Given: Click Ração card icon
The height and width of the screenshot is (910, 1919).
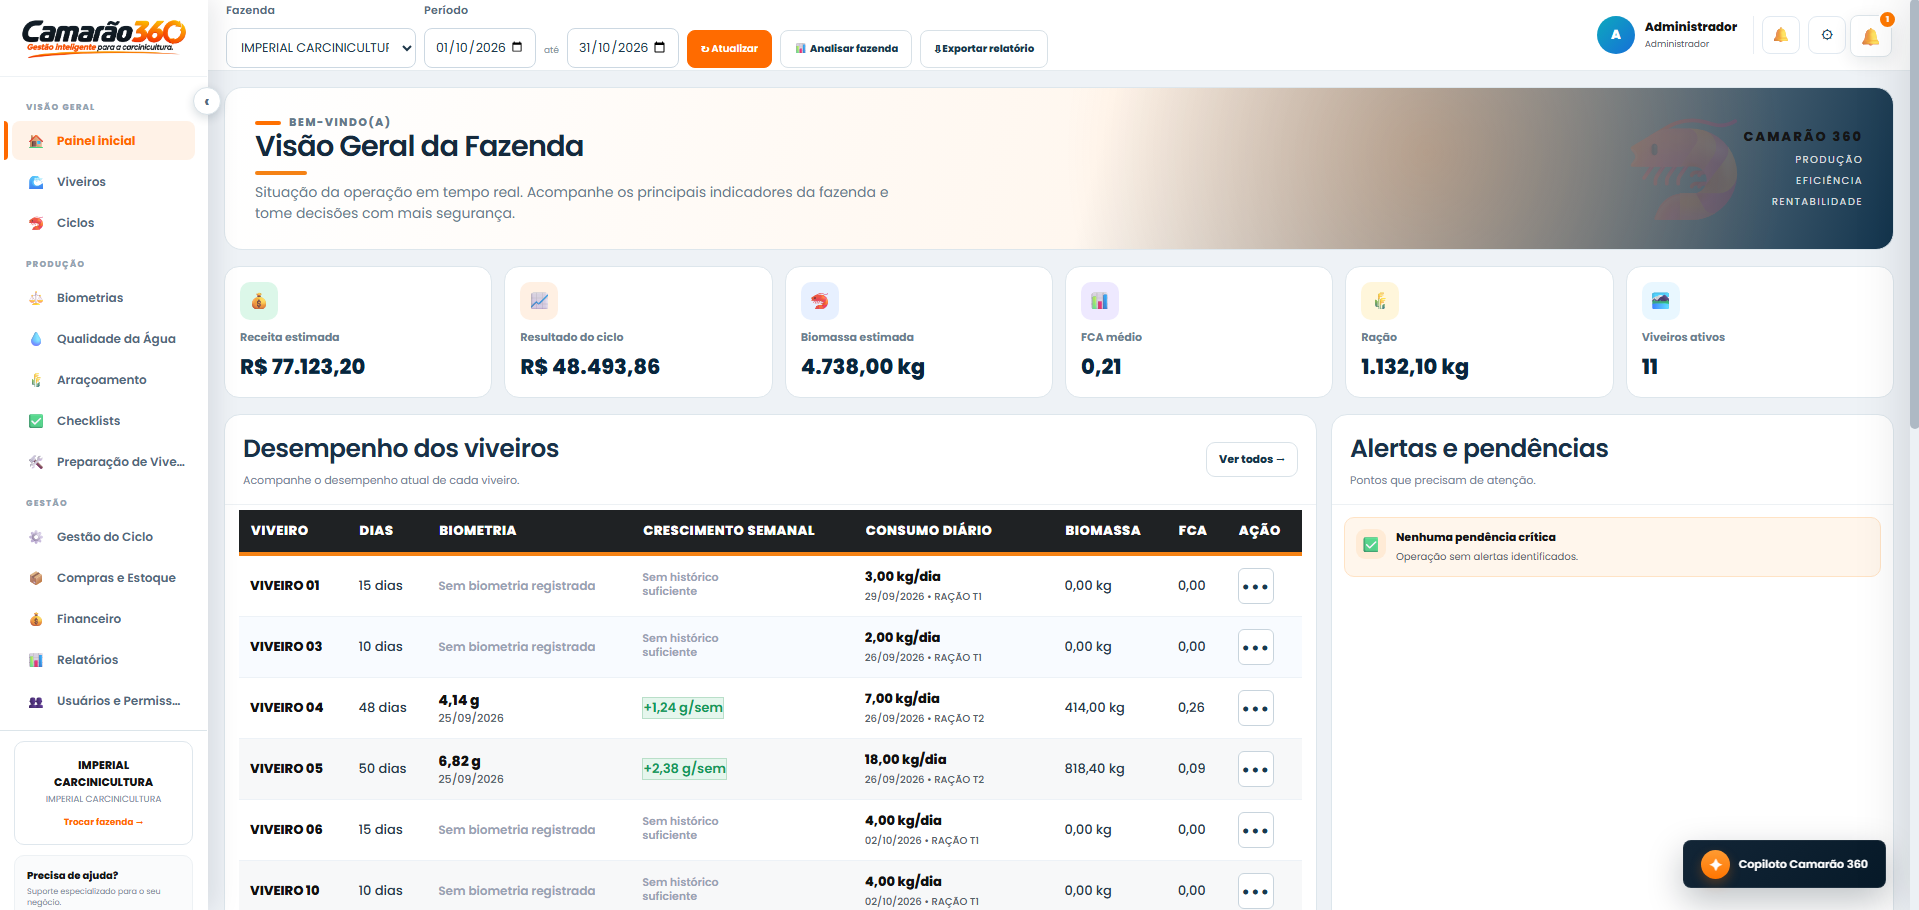Looking at the screenshot, I should click(x=1380, y=301).
